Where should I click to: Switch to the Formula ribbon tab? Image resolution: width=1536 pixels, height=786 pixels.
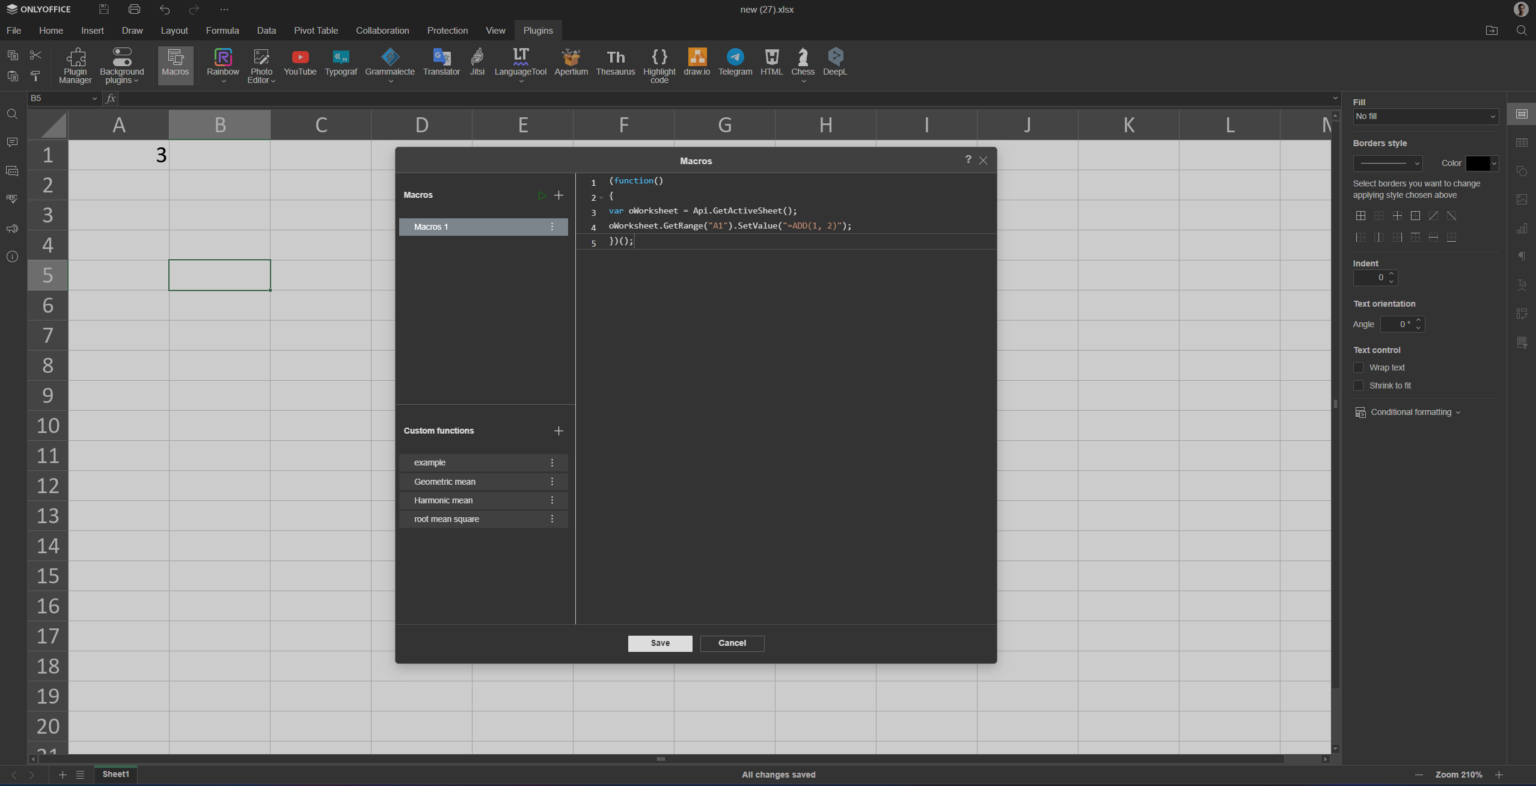tap(222, 30)
